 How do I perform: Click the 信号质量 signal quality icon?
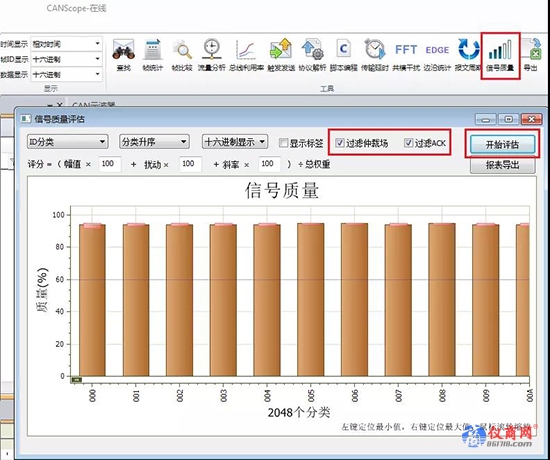click(500, 55)
